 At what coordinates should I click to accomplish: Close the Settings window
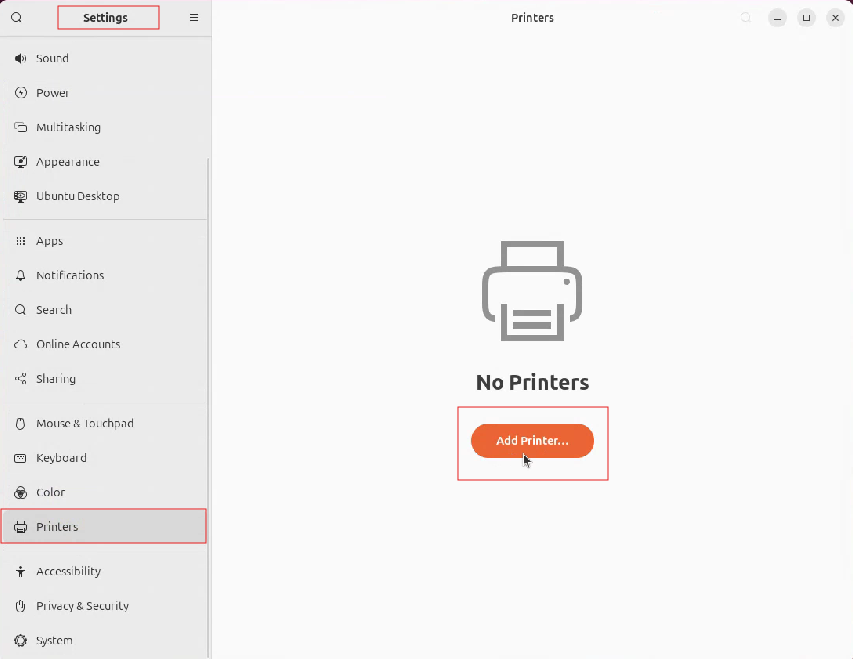[835, 18]
